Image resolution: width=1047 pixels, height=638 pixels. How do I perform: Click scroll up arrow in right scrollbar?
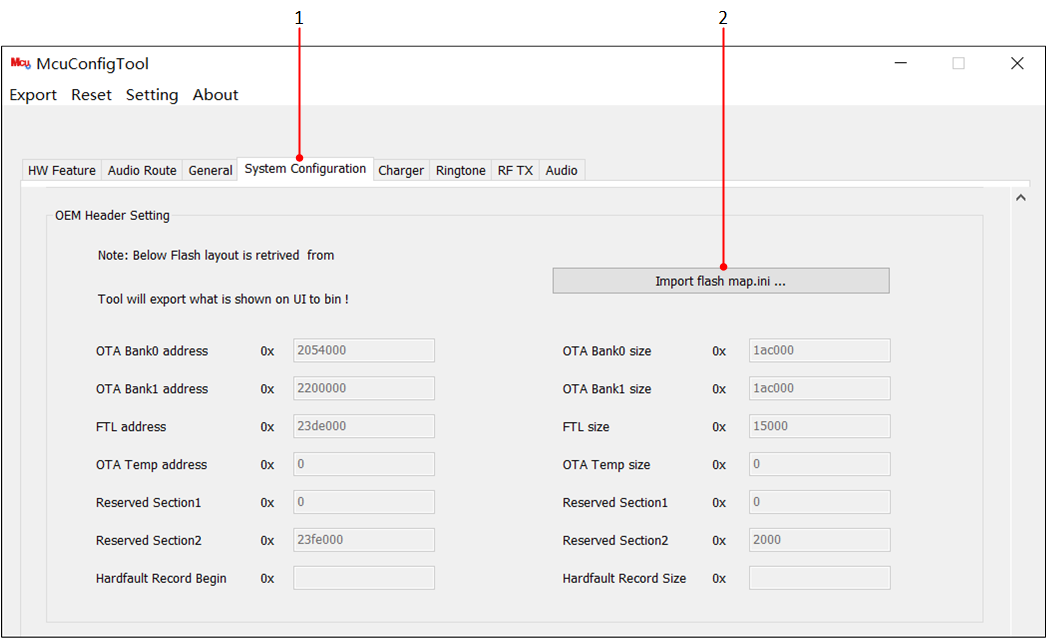point(1020,198)
